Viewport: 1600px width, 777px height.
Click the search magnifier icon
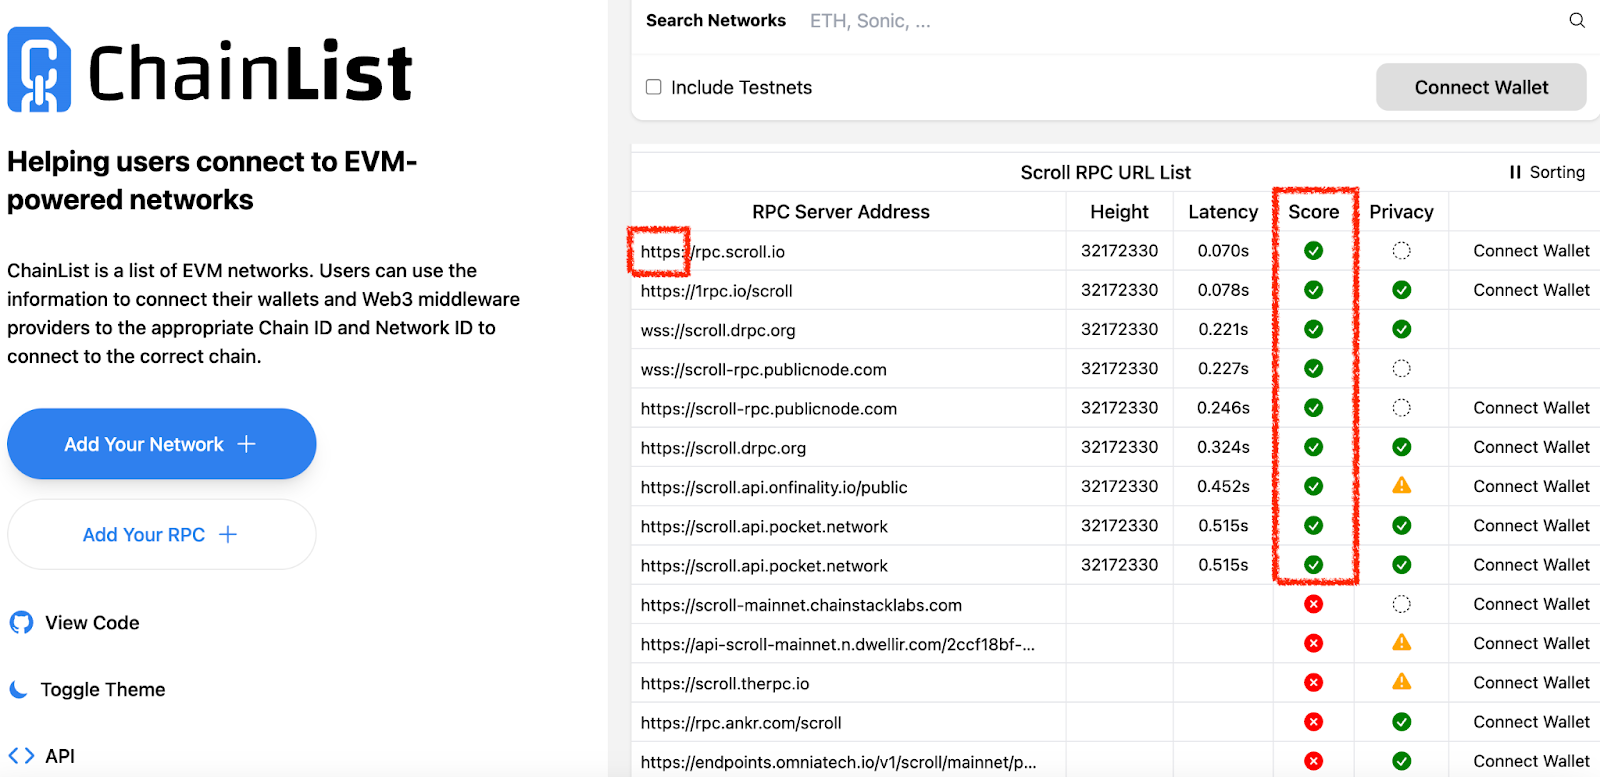[1577, 20]
